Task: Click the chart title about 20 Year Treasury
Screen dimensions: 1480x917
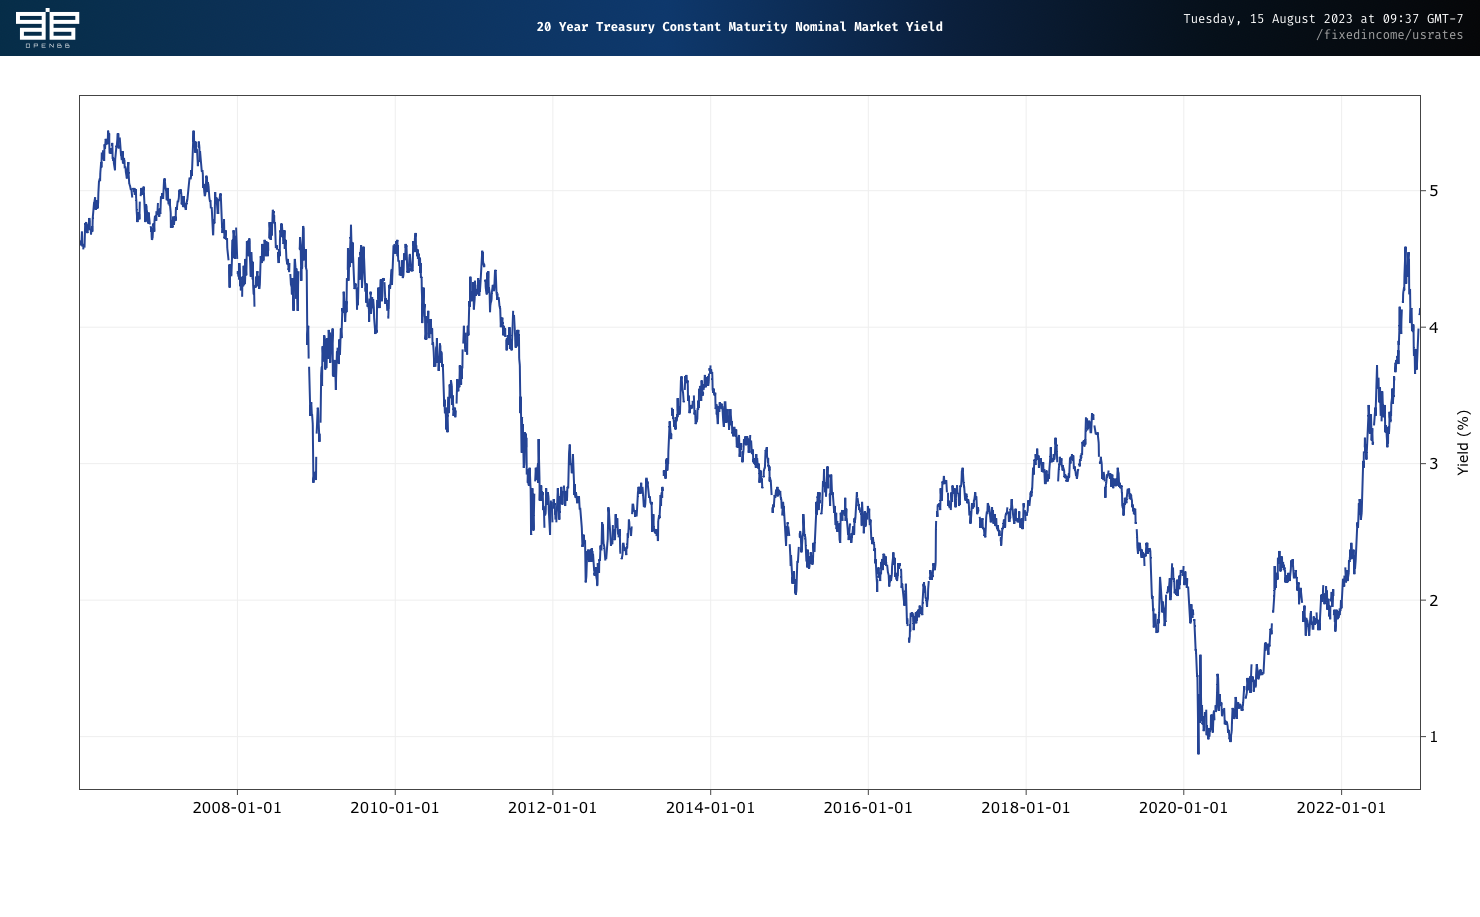Action: pyautogui.click(x=739, y=27)
